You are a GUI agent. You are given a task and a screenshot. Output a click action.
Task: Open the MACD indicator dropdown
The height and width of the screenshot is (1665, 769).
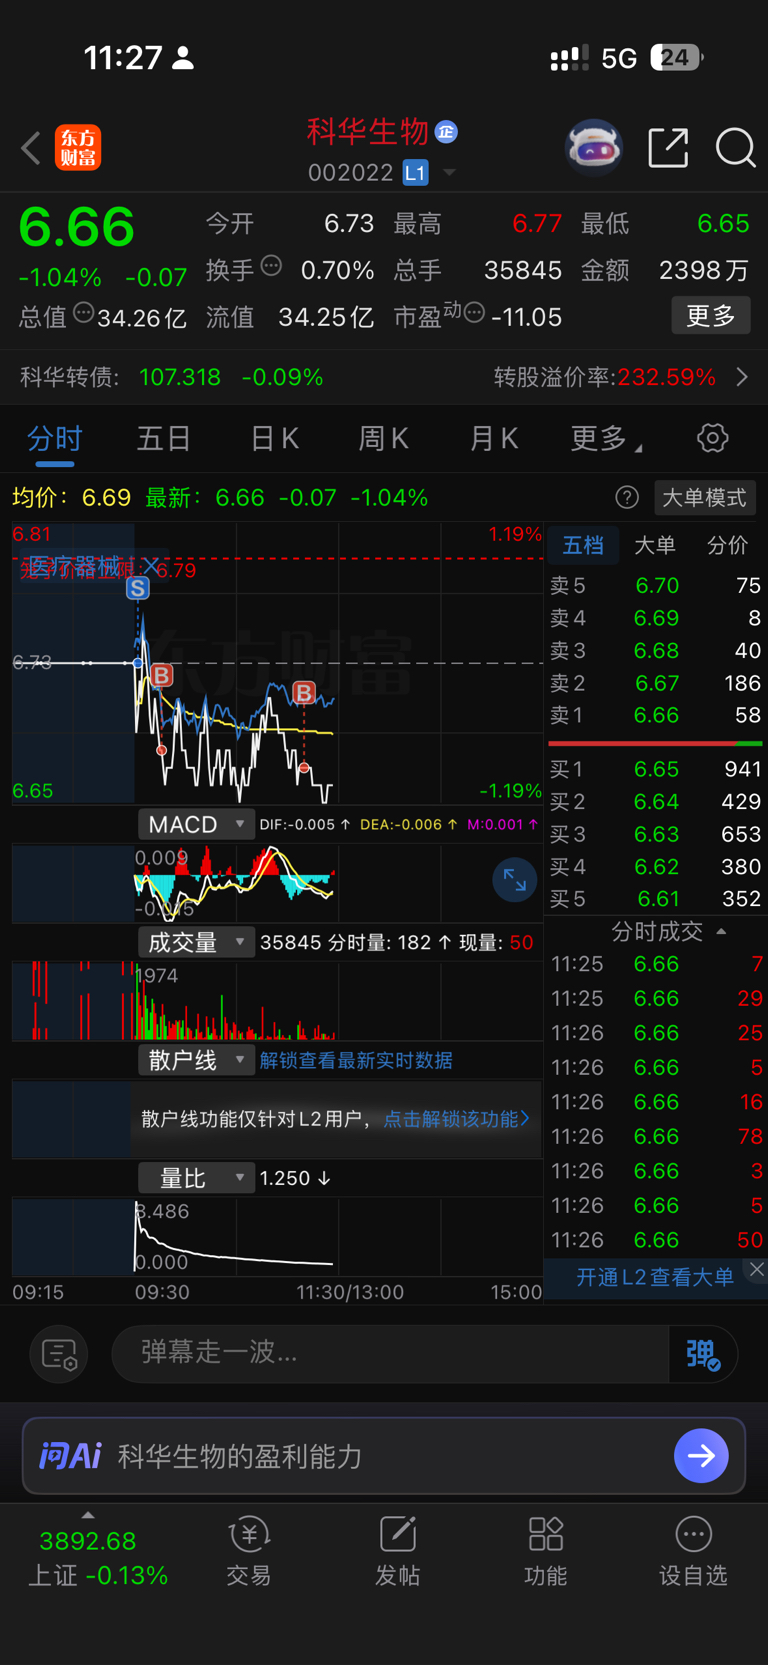195,824
